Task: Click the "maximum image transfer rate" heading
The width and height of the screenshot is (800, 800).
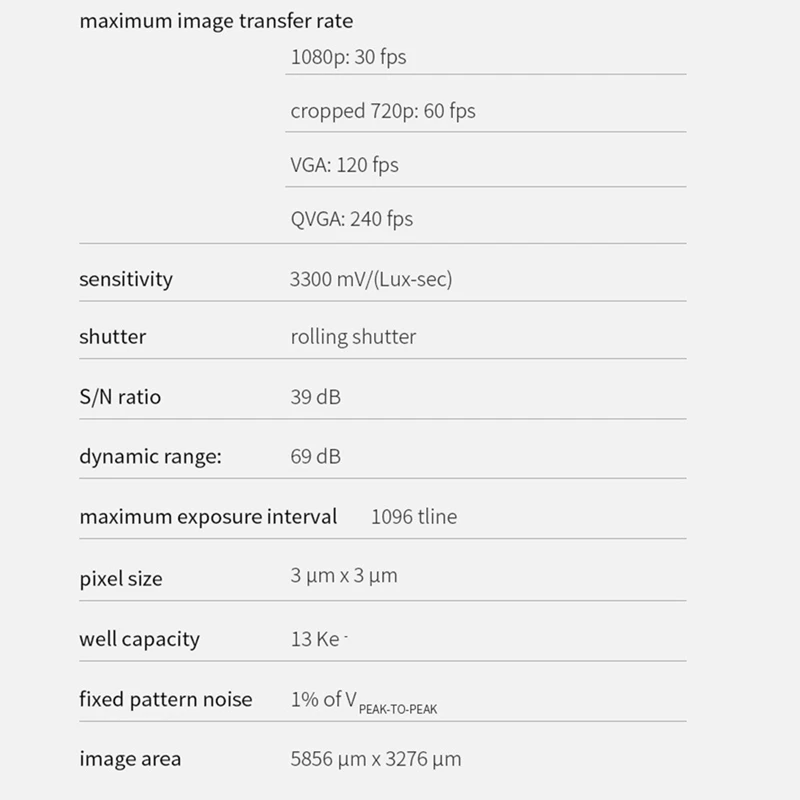Action: [x=215, y=21]
